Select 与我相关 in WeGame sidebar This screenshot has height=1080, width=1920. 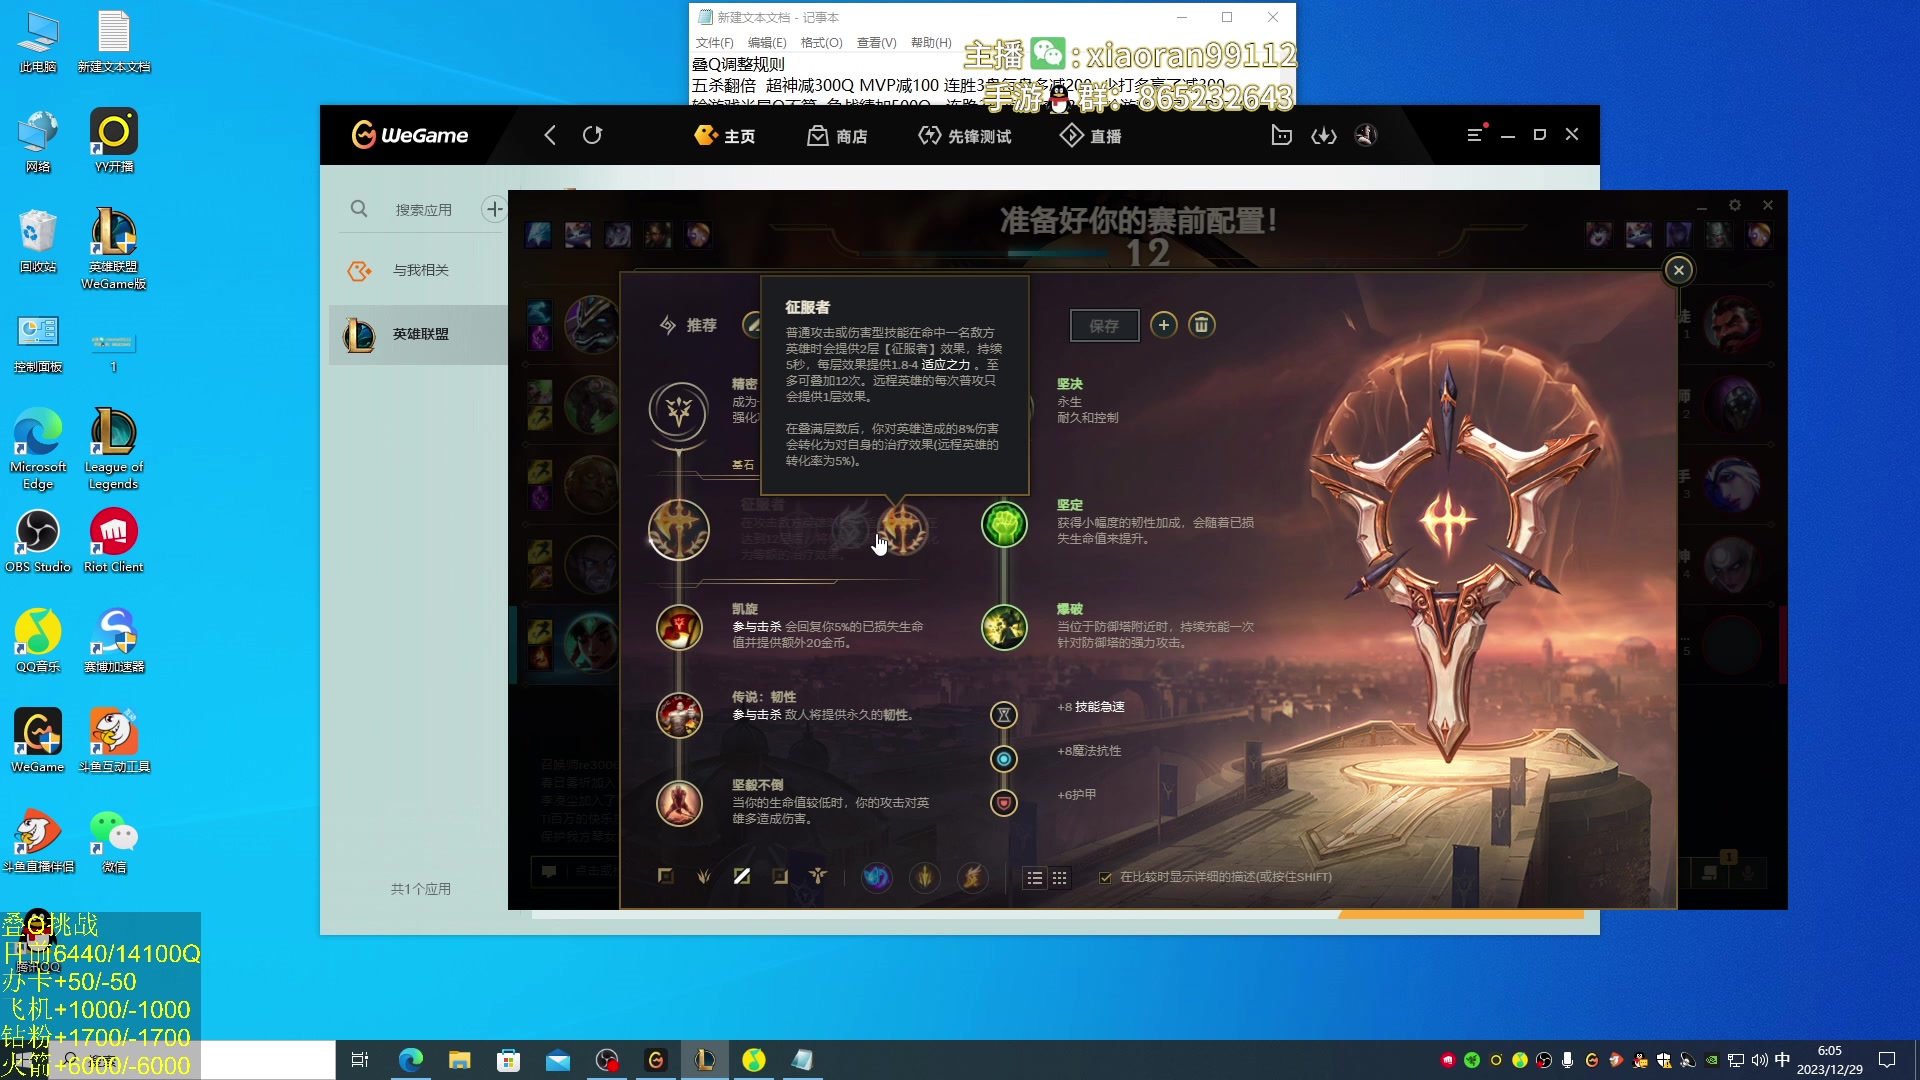click(x=418, y=270)
